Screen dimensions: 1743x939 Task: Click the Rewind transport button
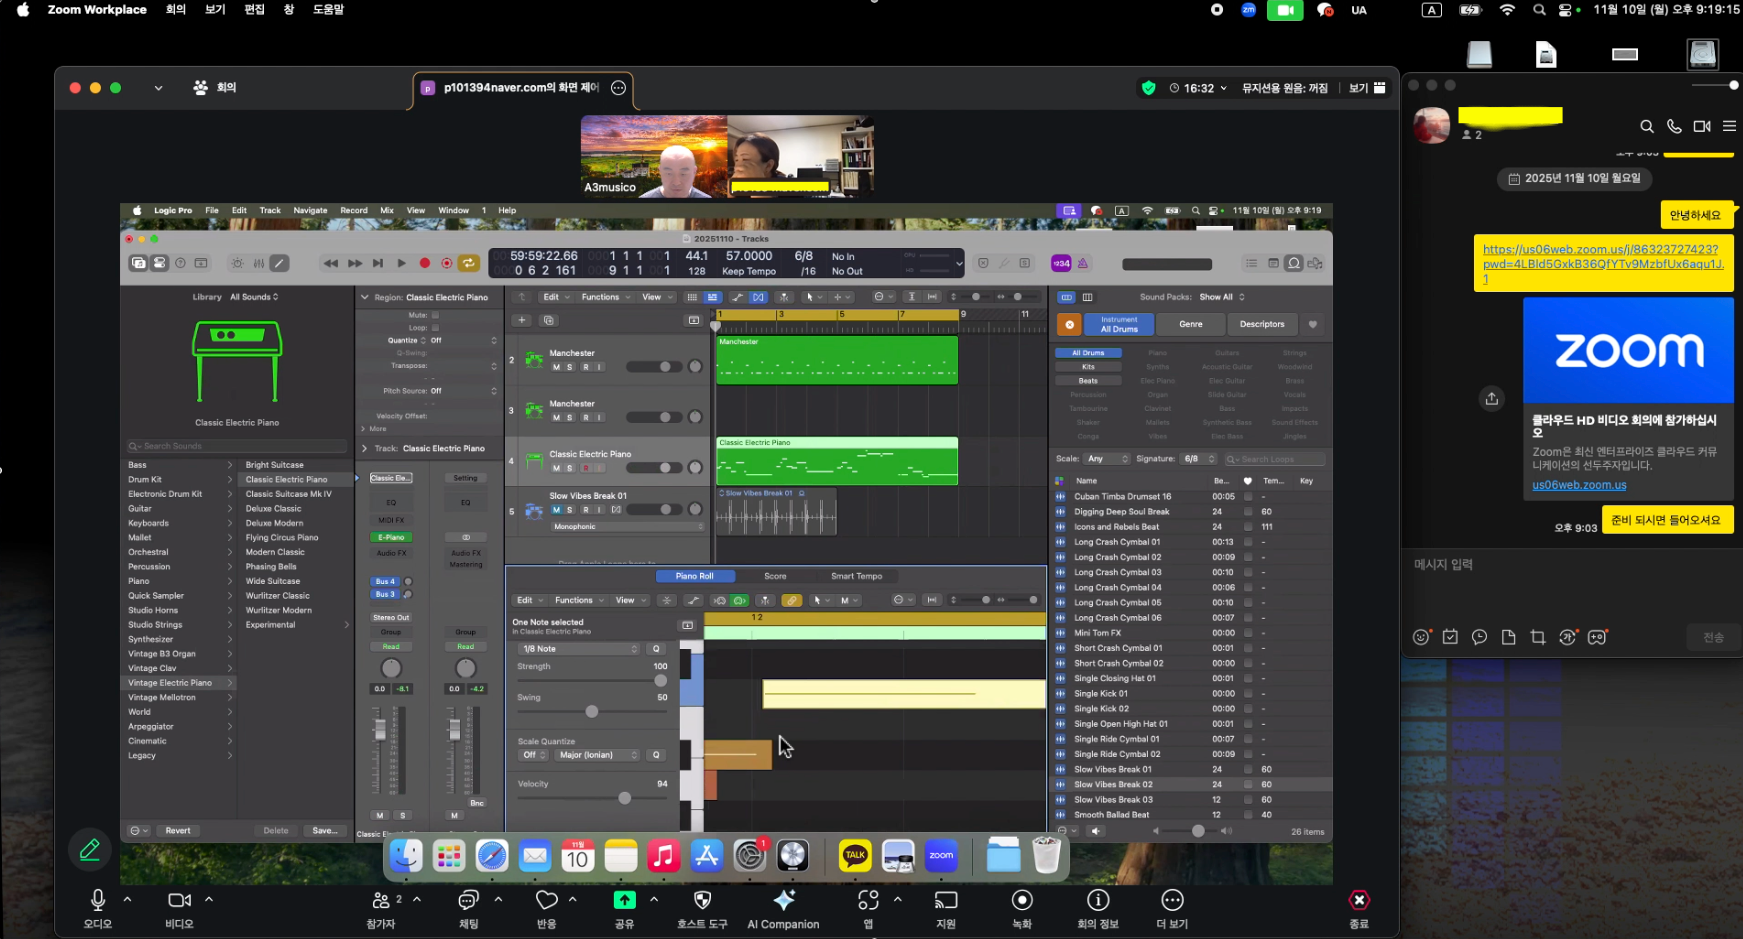330,263
